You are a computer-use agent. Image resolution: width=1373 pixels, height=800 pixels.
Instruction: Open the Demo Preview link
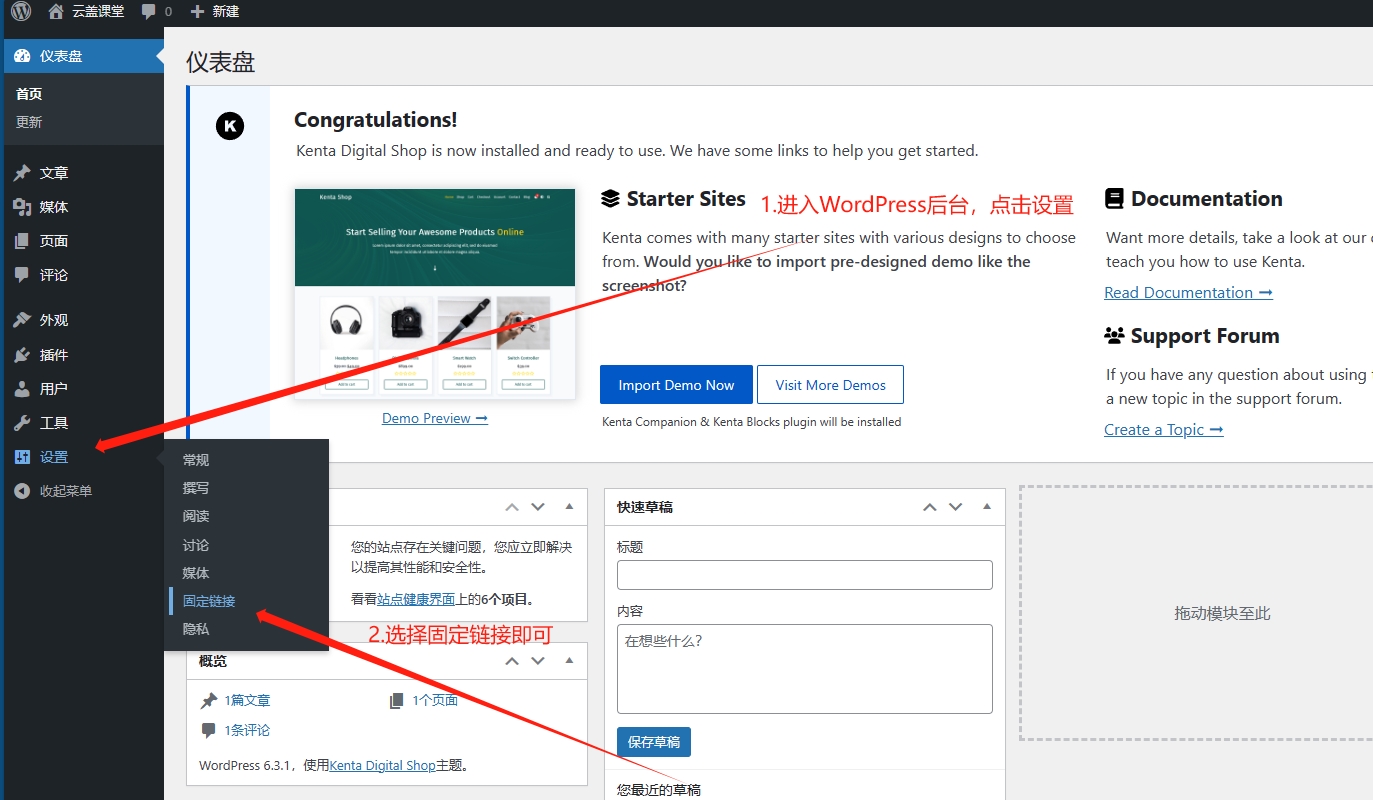click(435, 418)
